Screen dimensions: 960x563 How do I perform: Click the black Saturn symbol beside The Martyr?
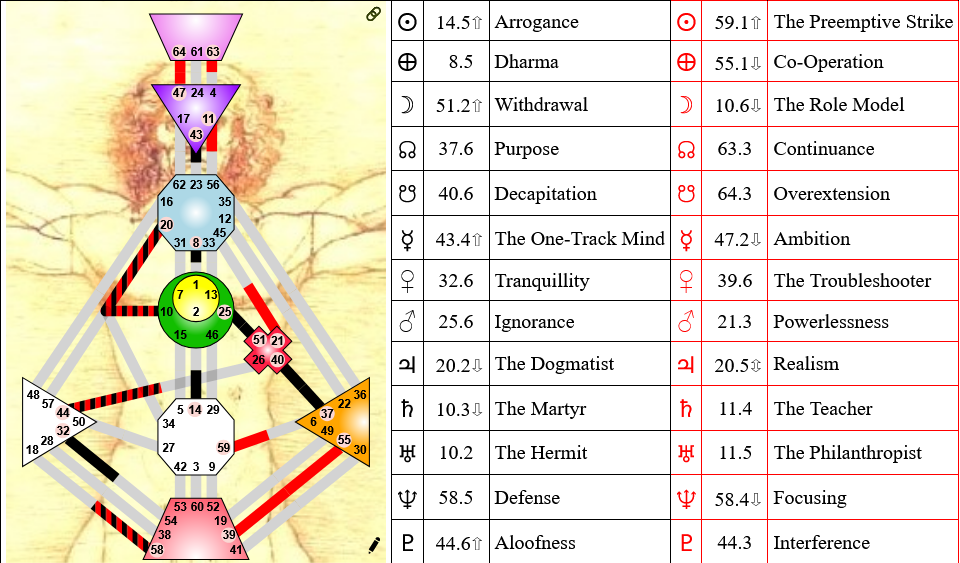[407, 409]
